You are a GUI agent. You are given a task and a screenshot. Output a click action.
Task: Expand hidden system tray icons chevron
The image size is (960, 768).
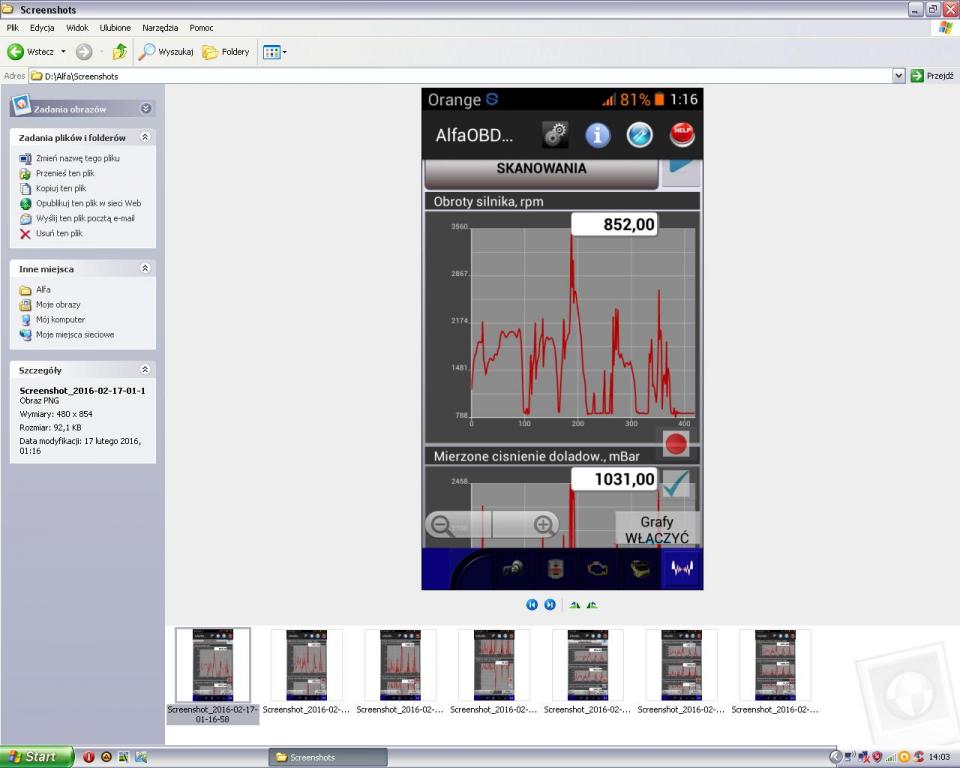[834, 758]
